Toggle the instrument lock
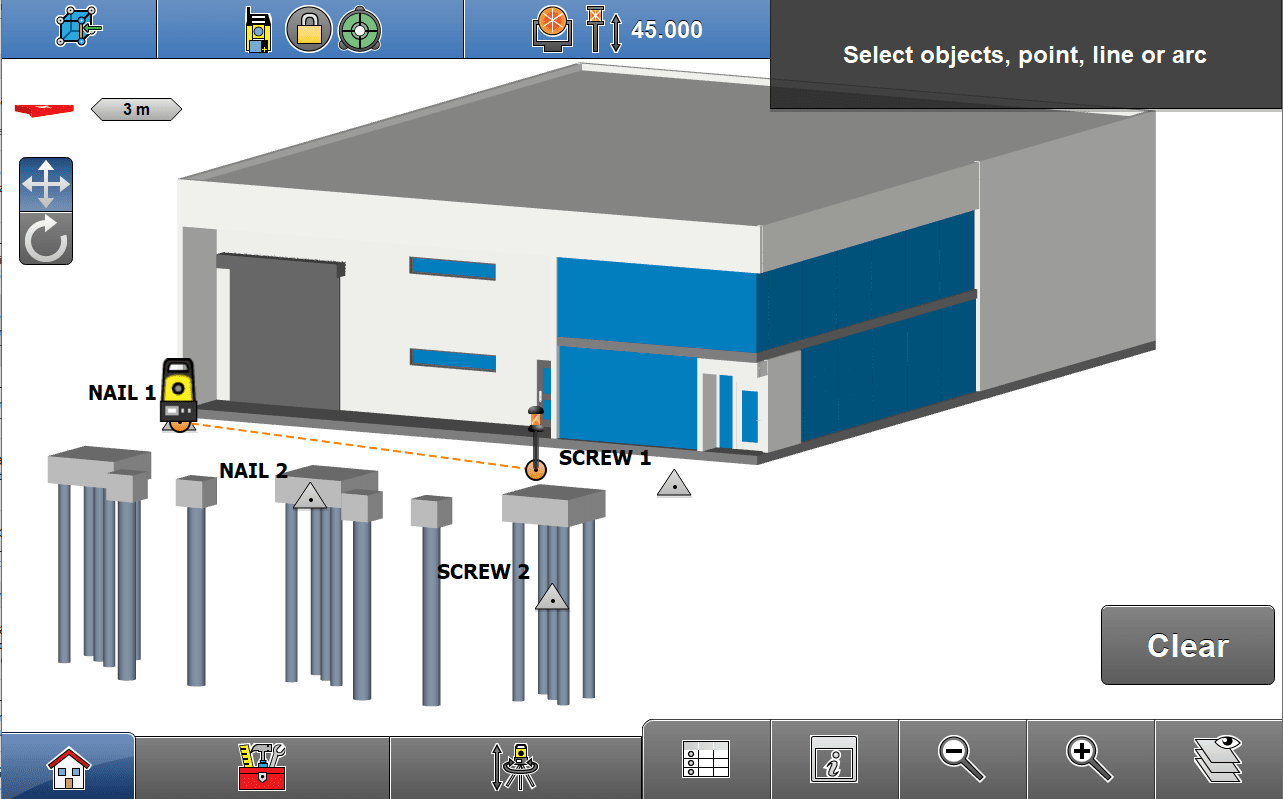 310,28
